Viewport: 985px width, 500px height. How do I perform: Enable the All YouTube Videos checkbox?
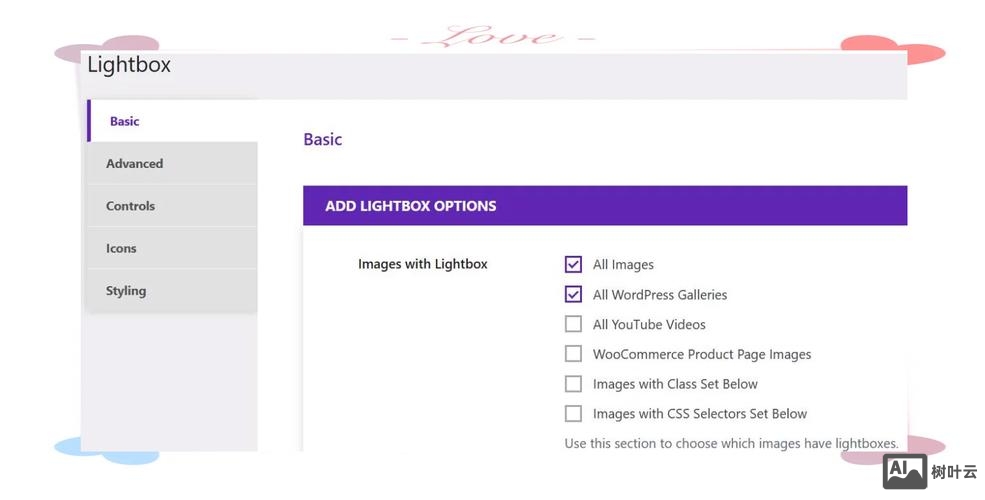pyautogui.click(x=573, y=324)
